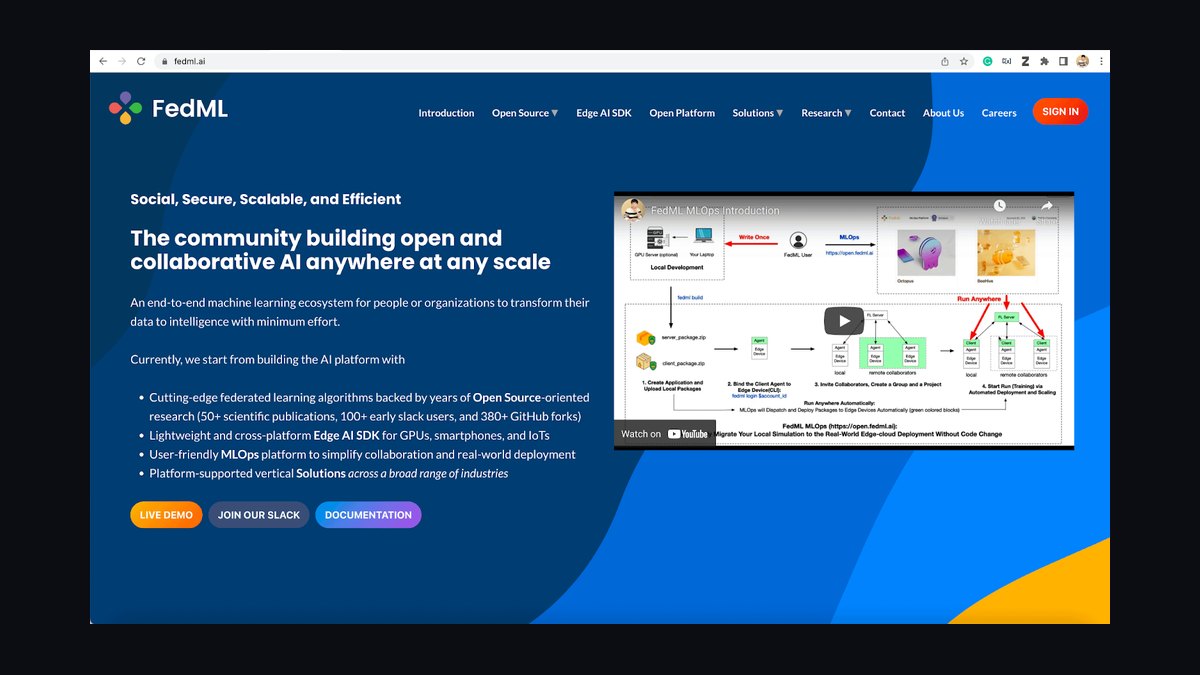The image size is (1200, 675).
Task: Open the Open Platform nav item
Action: pyautogui.click(x=682, y=113)
